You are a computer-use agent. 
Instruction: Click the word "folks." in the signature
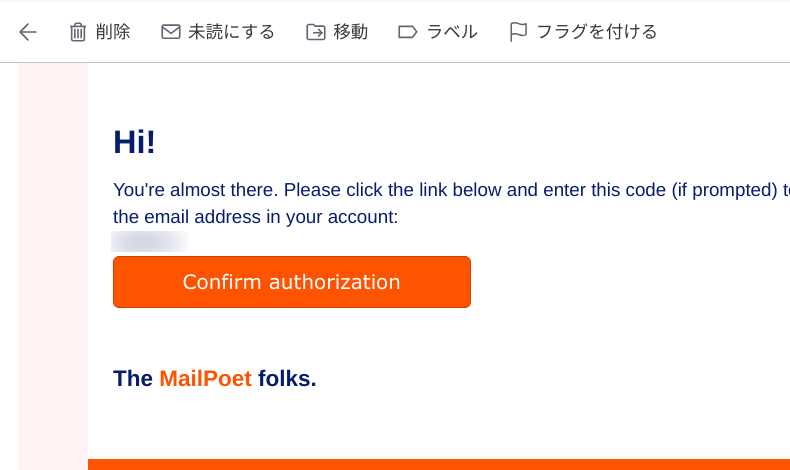[287, 378]
